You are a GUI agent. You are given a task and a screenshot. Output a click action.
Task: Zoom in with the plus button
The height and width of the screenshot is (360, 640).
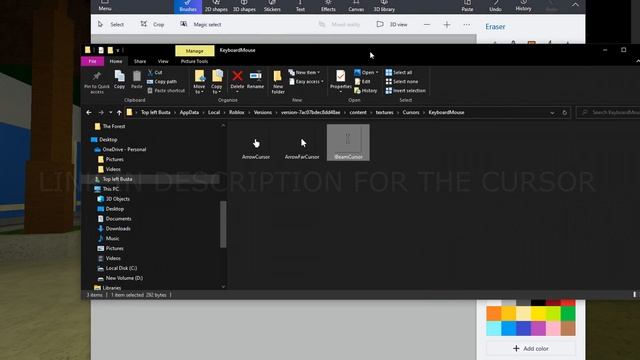[447, 24]
